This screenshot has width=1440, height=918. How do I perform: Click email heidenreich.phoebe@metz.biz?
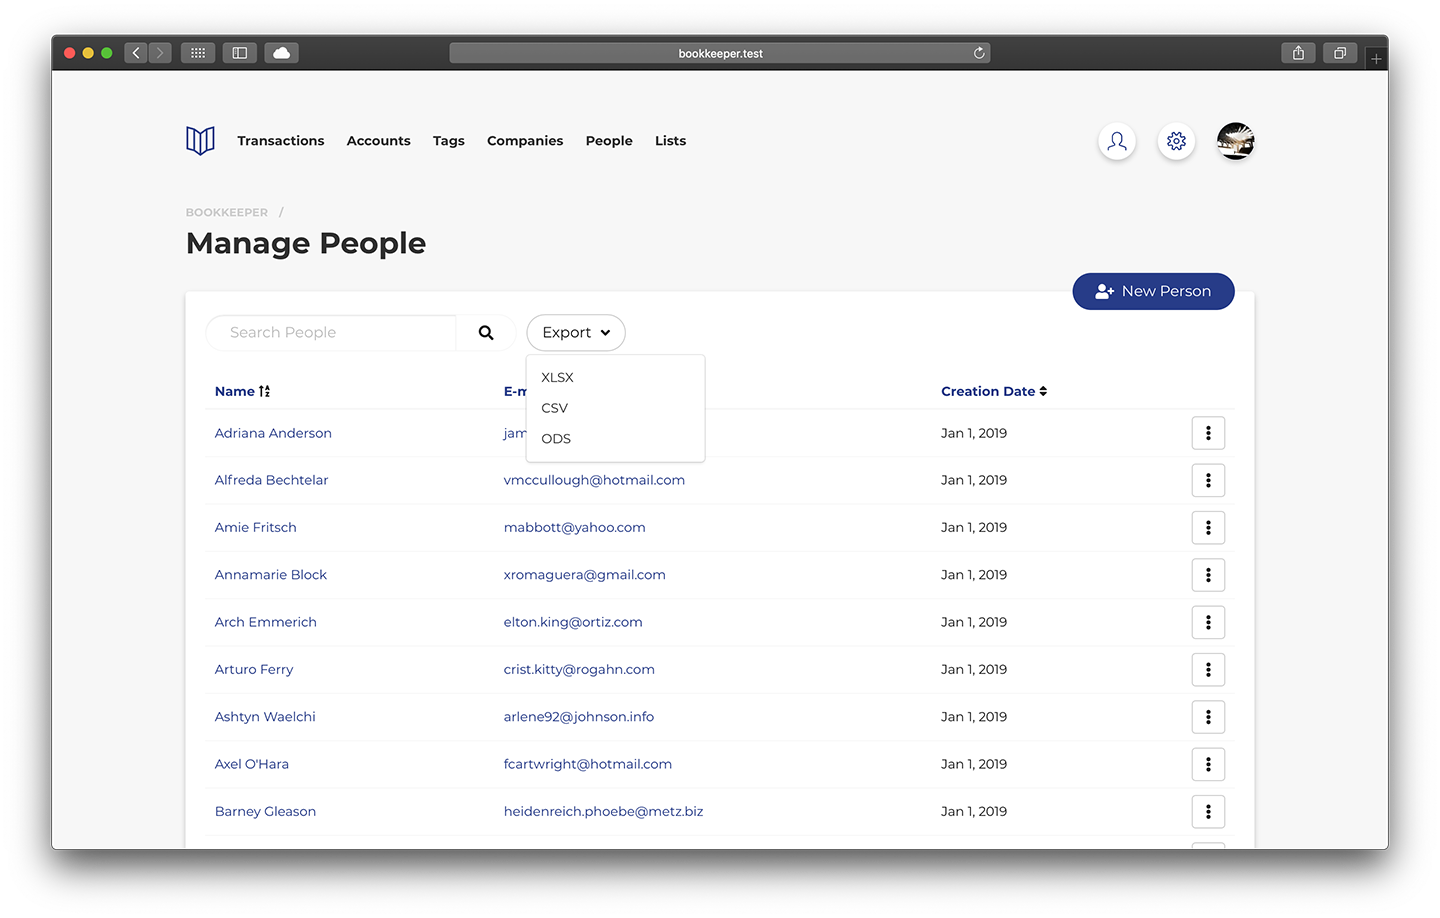point(603,811)
